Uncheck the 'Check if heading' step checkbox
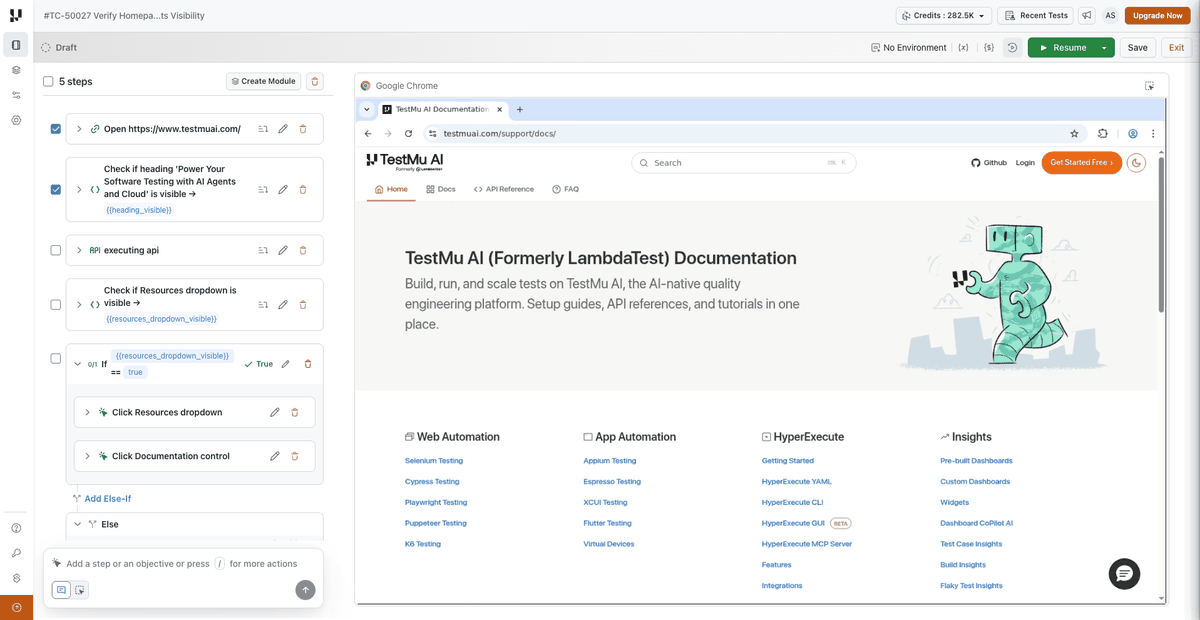 click(56, 189)
